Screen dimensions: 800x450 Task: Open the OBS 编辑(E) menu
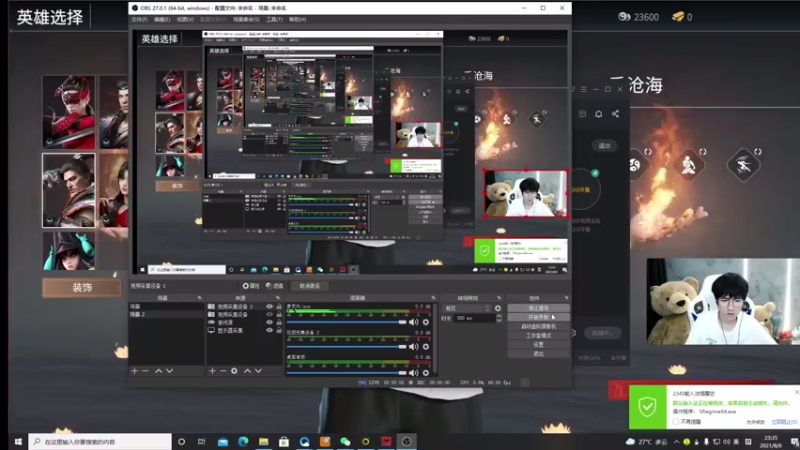tap(162, 19)
